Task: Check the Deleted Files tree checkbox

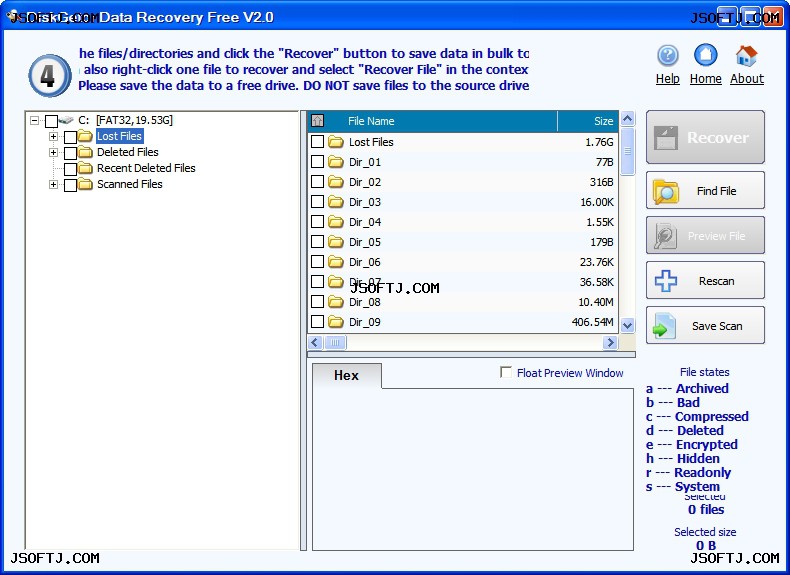Action: [x=70, y=153]
